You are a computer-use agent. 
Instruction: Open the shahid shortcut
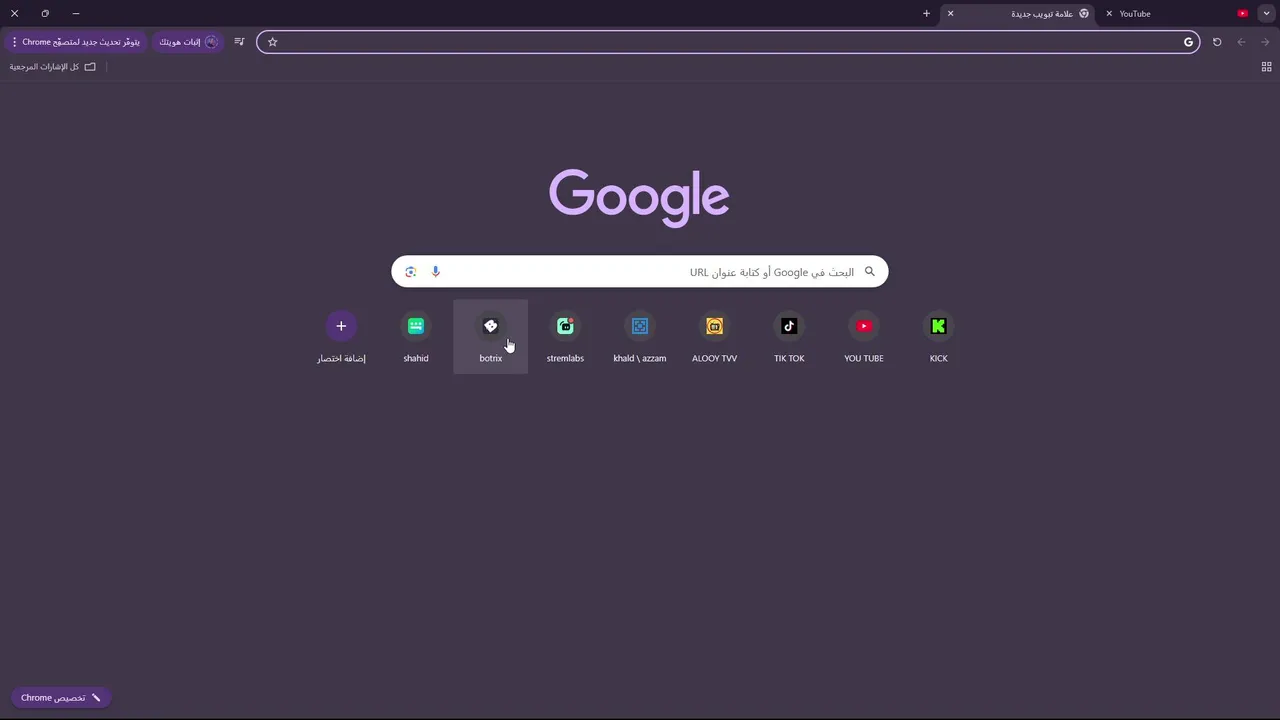416,337
